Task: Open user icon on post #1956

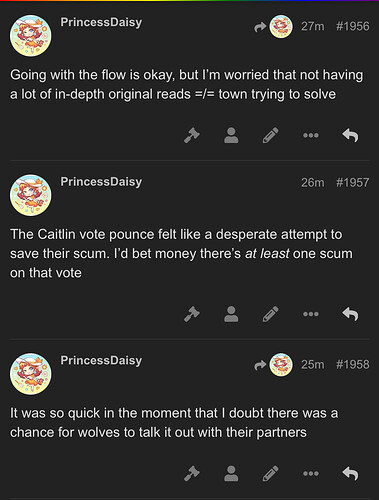Action: click(231, 135)
